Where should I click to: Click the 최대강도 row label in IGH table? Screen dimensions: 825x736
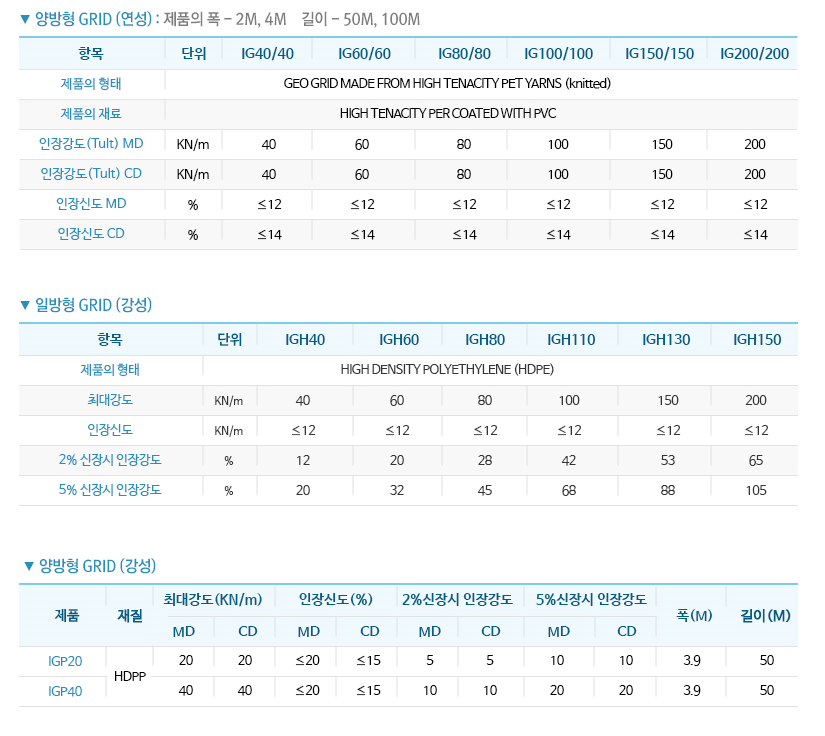[110, 400]
